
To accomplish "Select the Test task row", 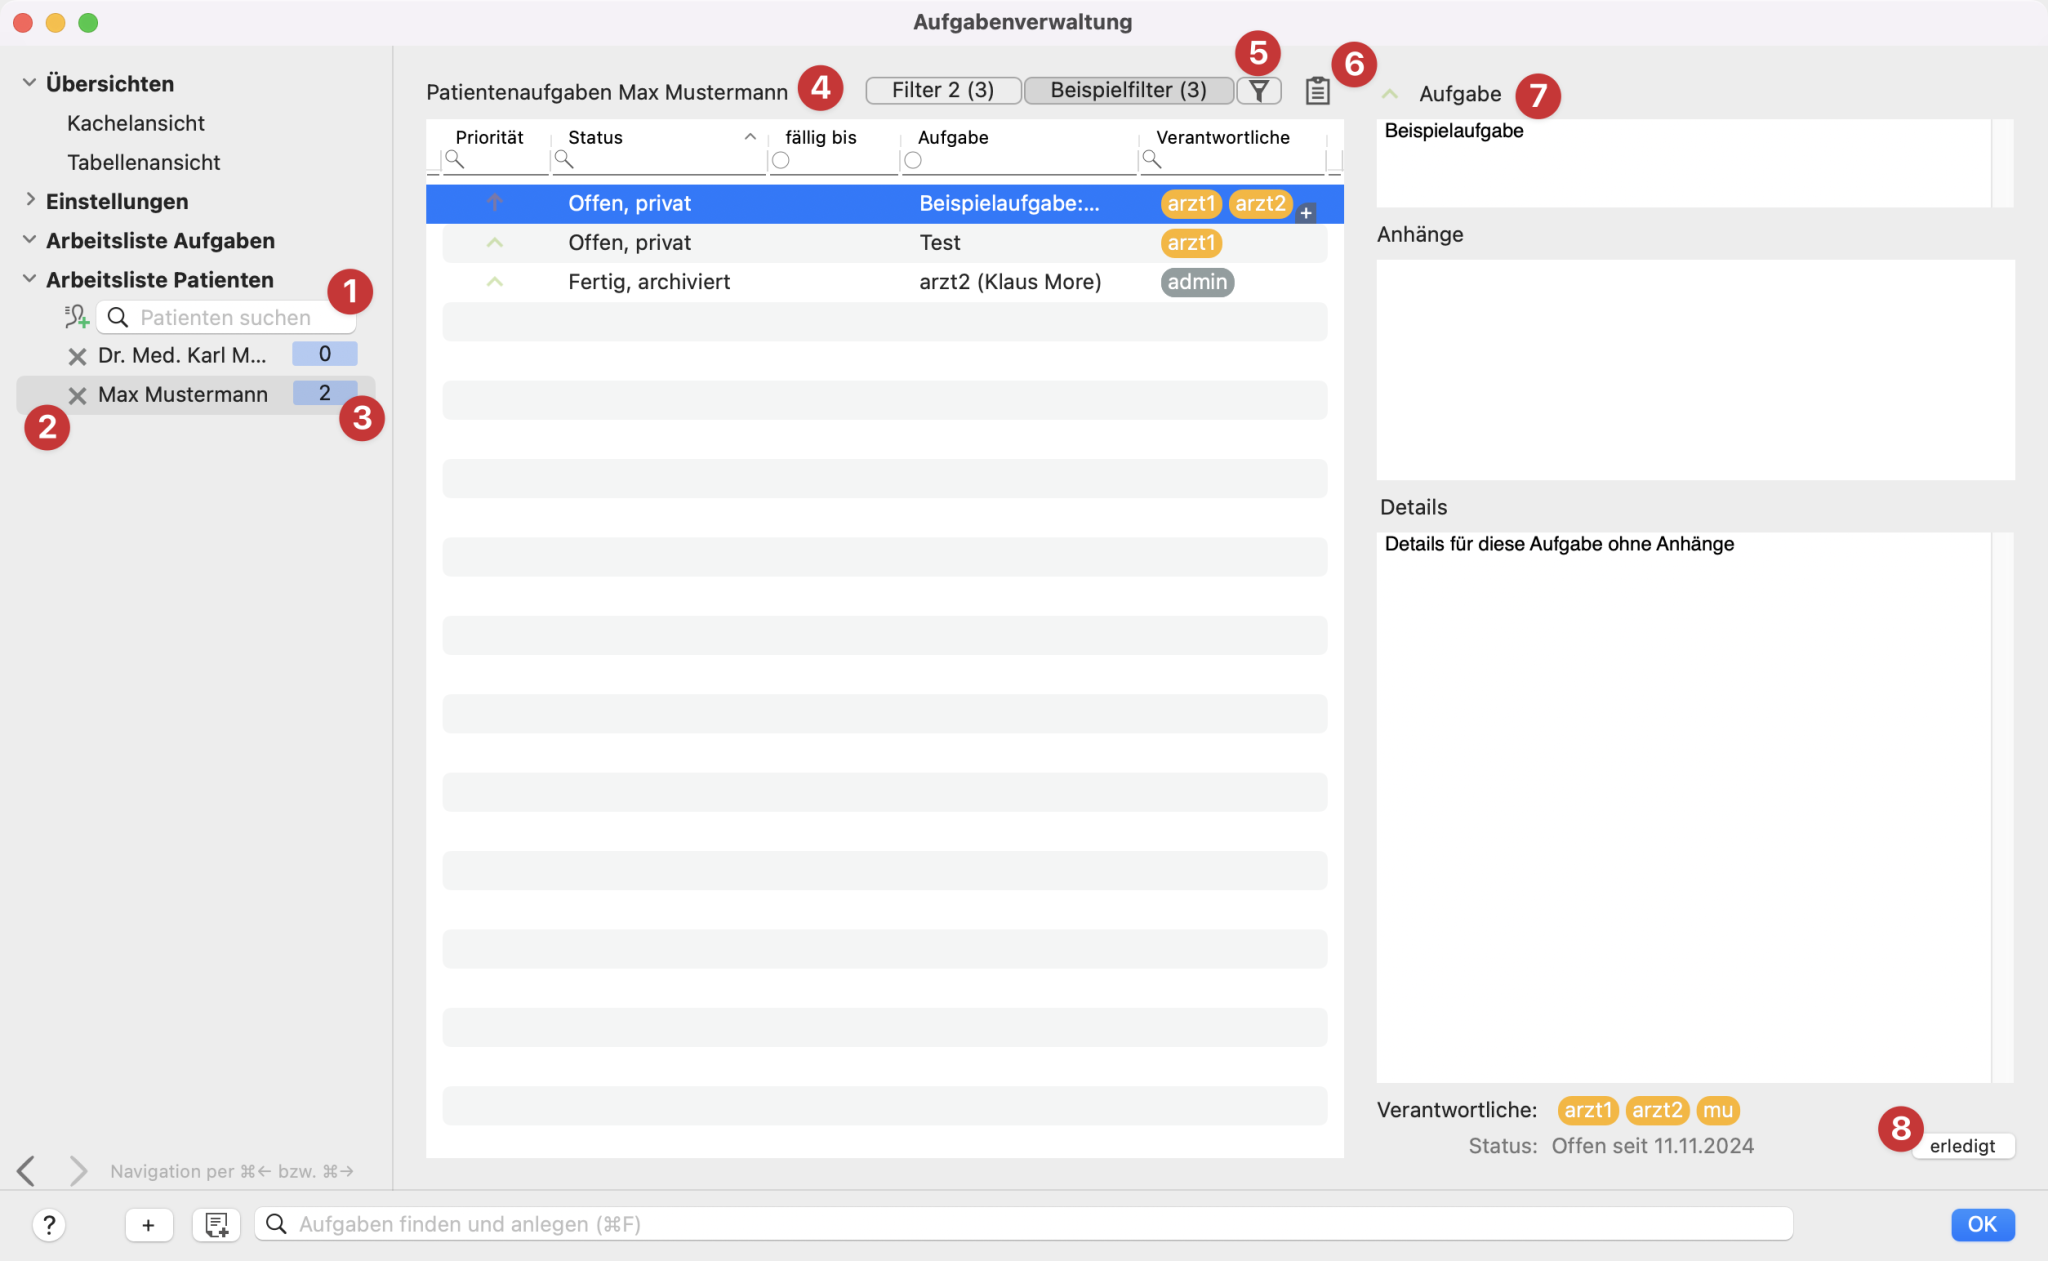I will click(884, 243).
